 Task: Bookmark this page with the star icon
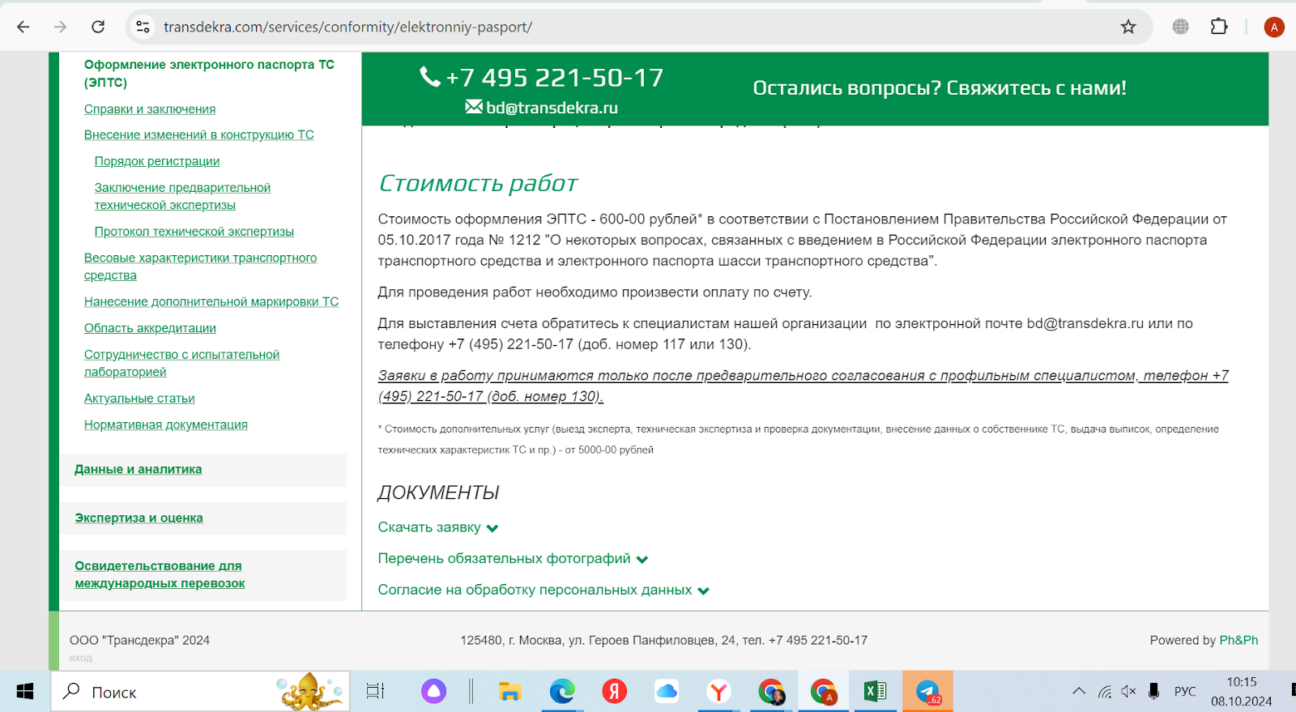click(1128, 27)
